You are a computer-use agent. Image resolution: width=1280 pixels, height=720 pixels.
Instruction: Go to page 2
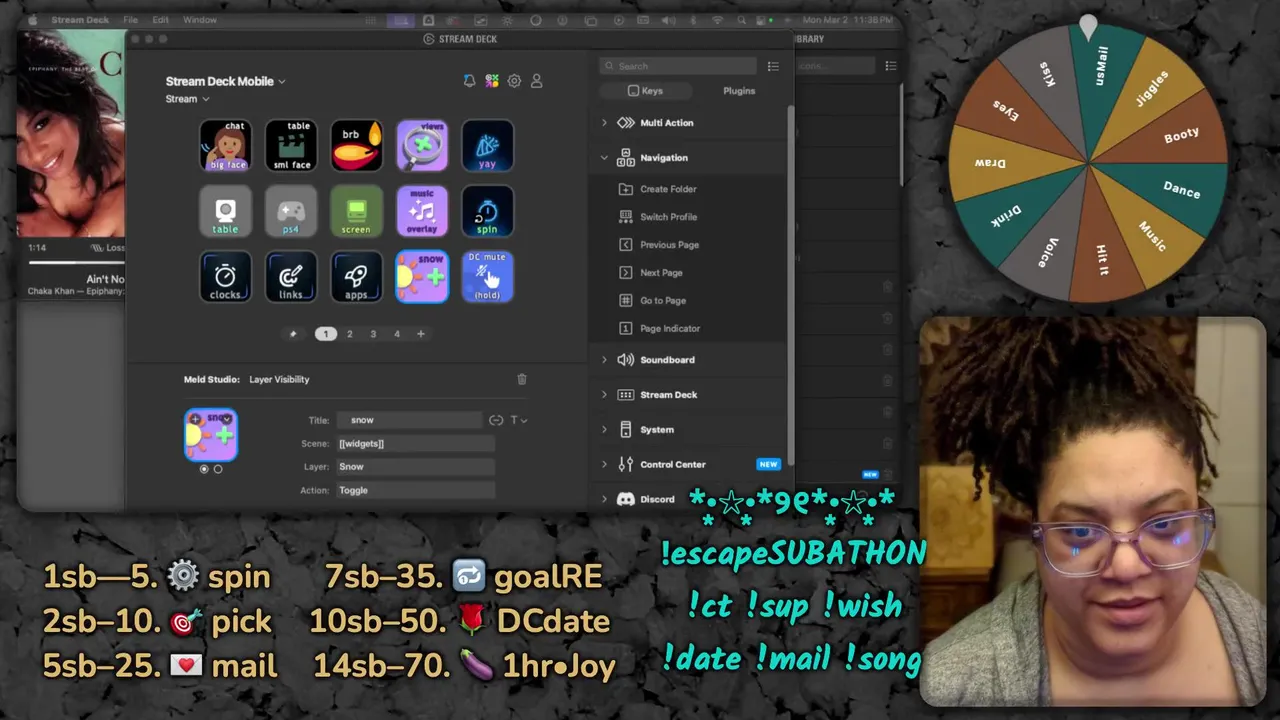tap(349, 334)
